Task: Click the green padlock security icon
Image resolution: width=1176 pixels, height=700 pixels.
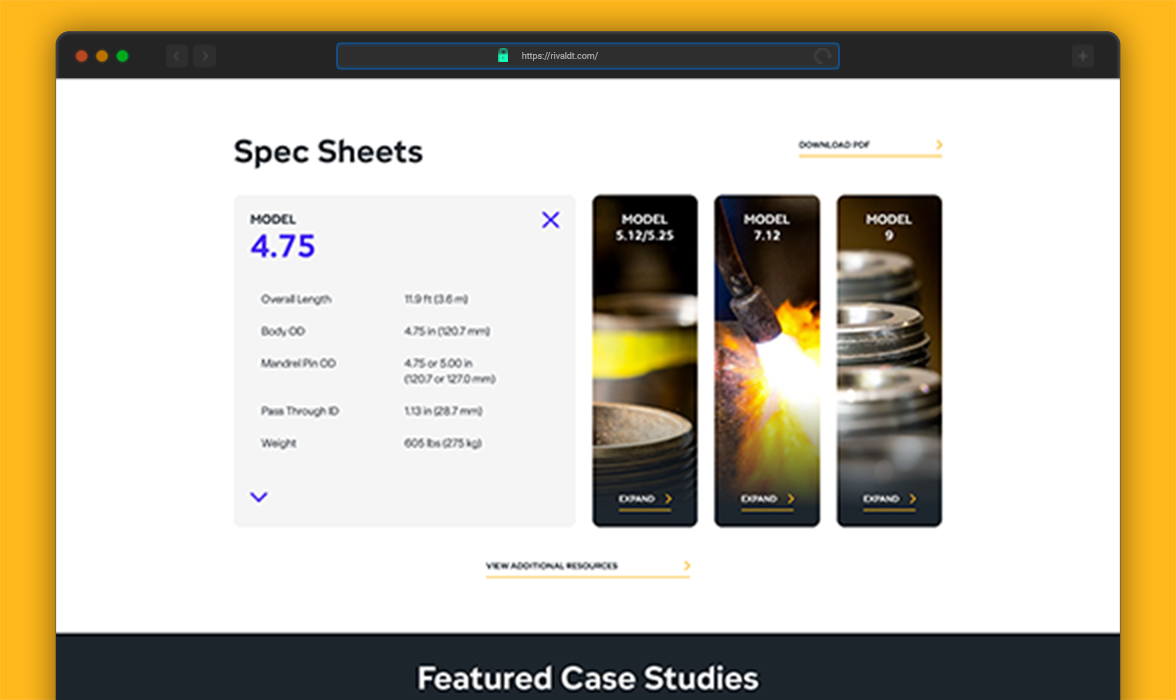Action: point(503,56)
